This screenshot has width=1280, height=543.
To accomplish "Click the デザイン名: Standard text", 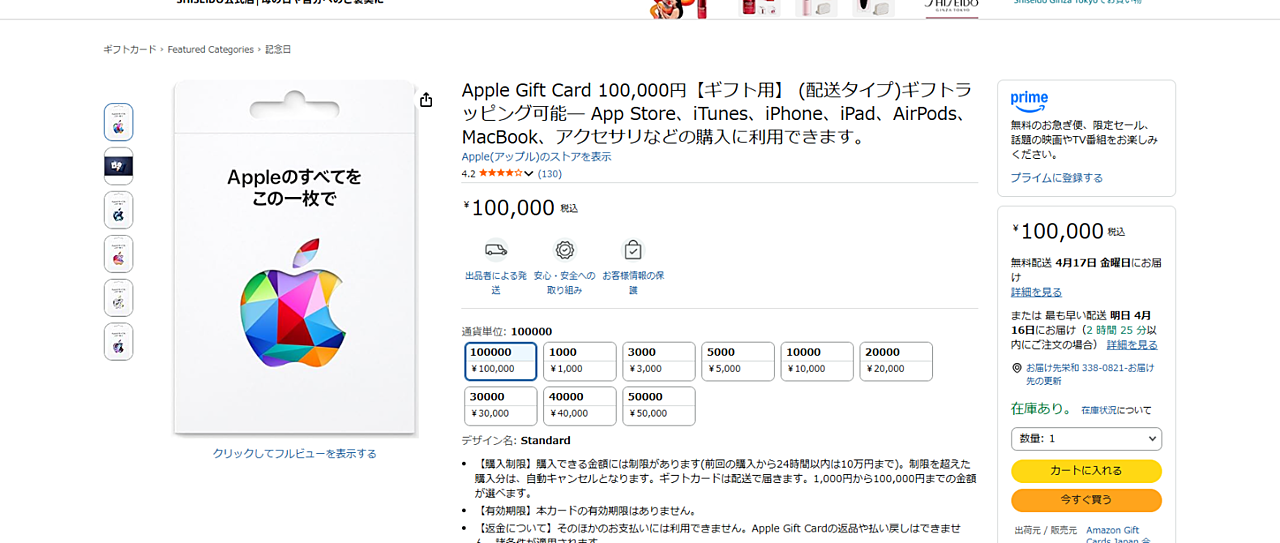I will pos(516,440).
